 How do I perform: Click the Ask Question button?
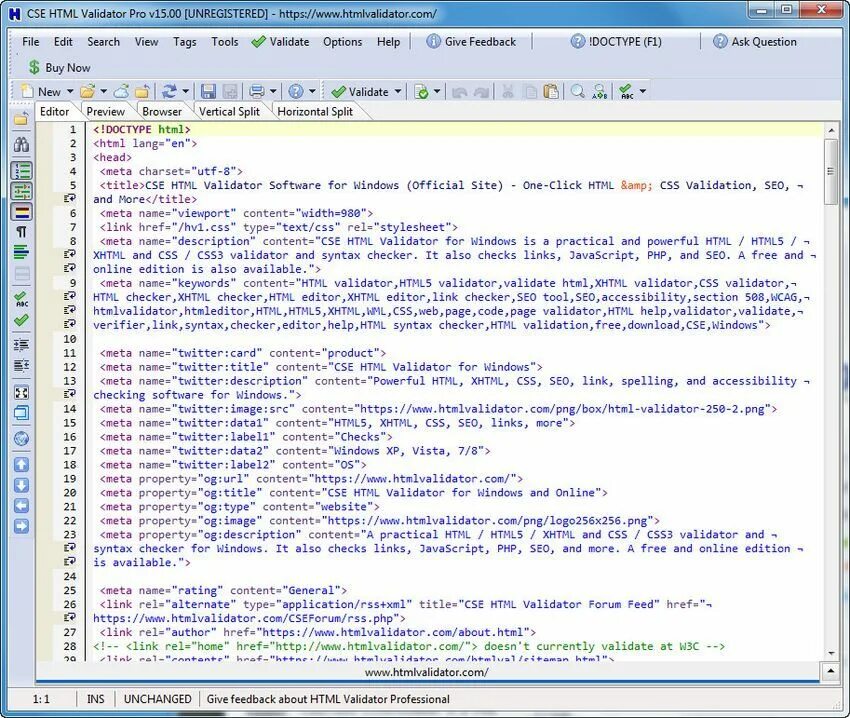(x=755, y=42)
